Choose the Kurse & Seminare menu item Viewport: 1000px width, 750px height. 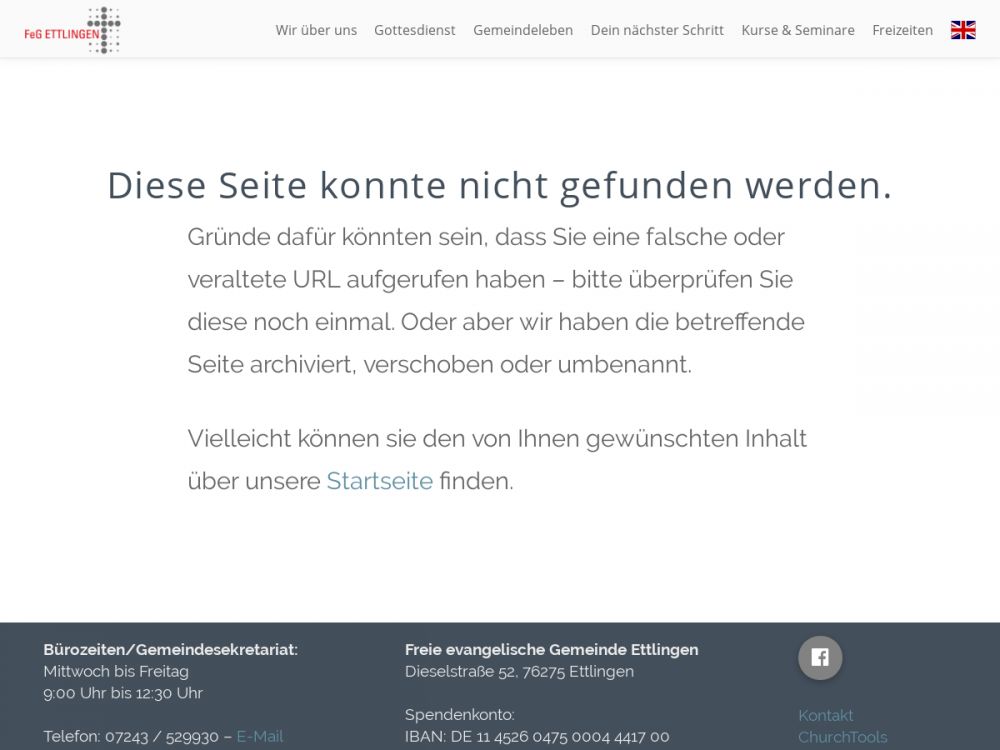click(x=797, y=30)
